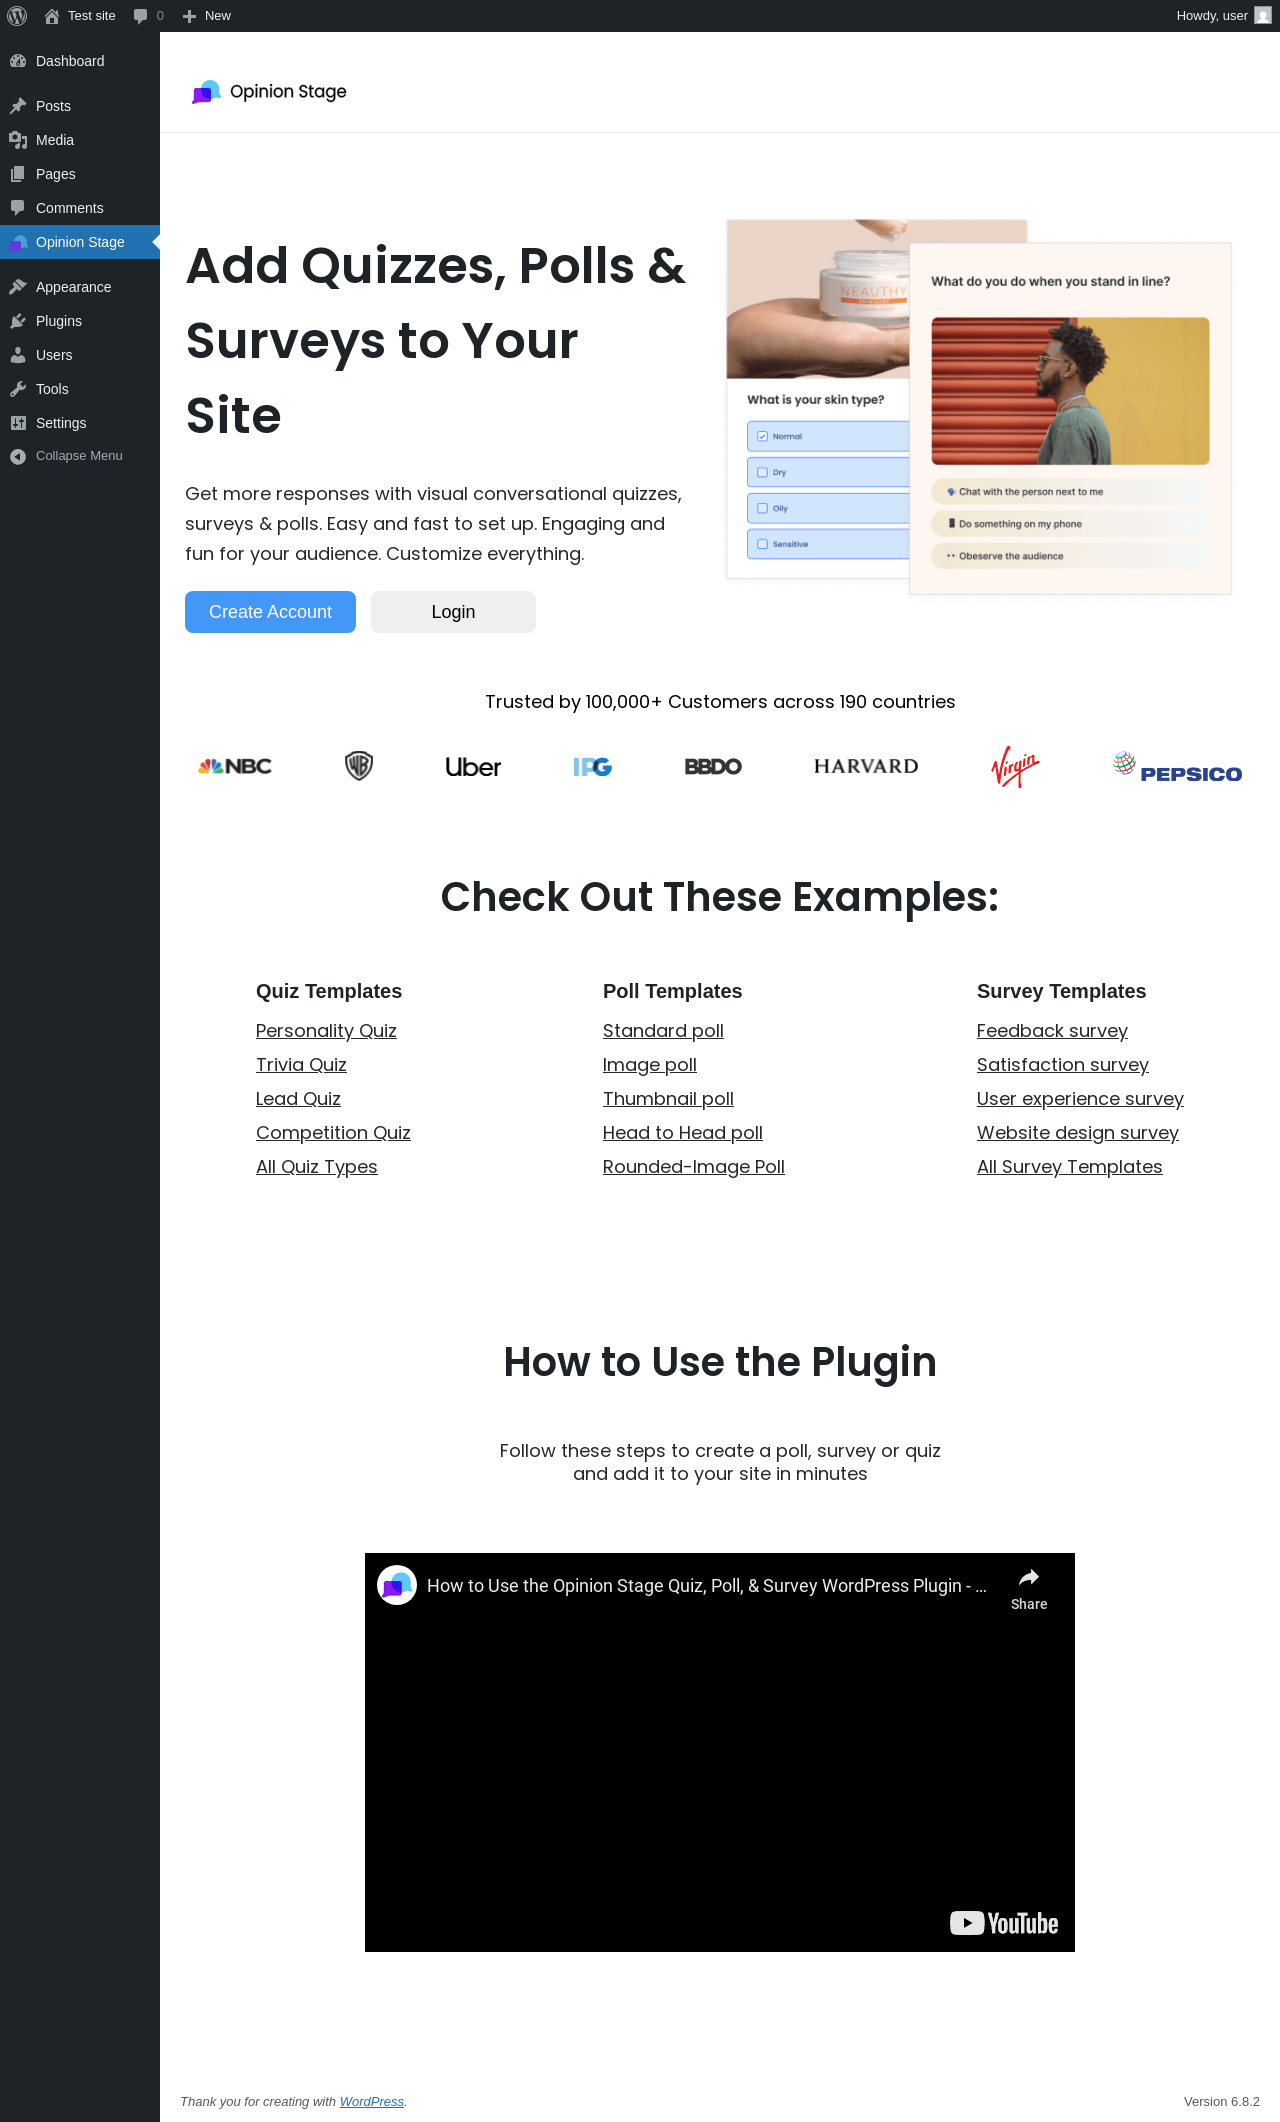Click the PepsiCo logo
Screen dimensions: 1280x2122
click(x=1177, y=768)
